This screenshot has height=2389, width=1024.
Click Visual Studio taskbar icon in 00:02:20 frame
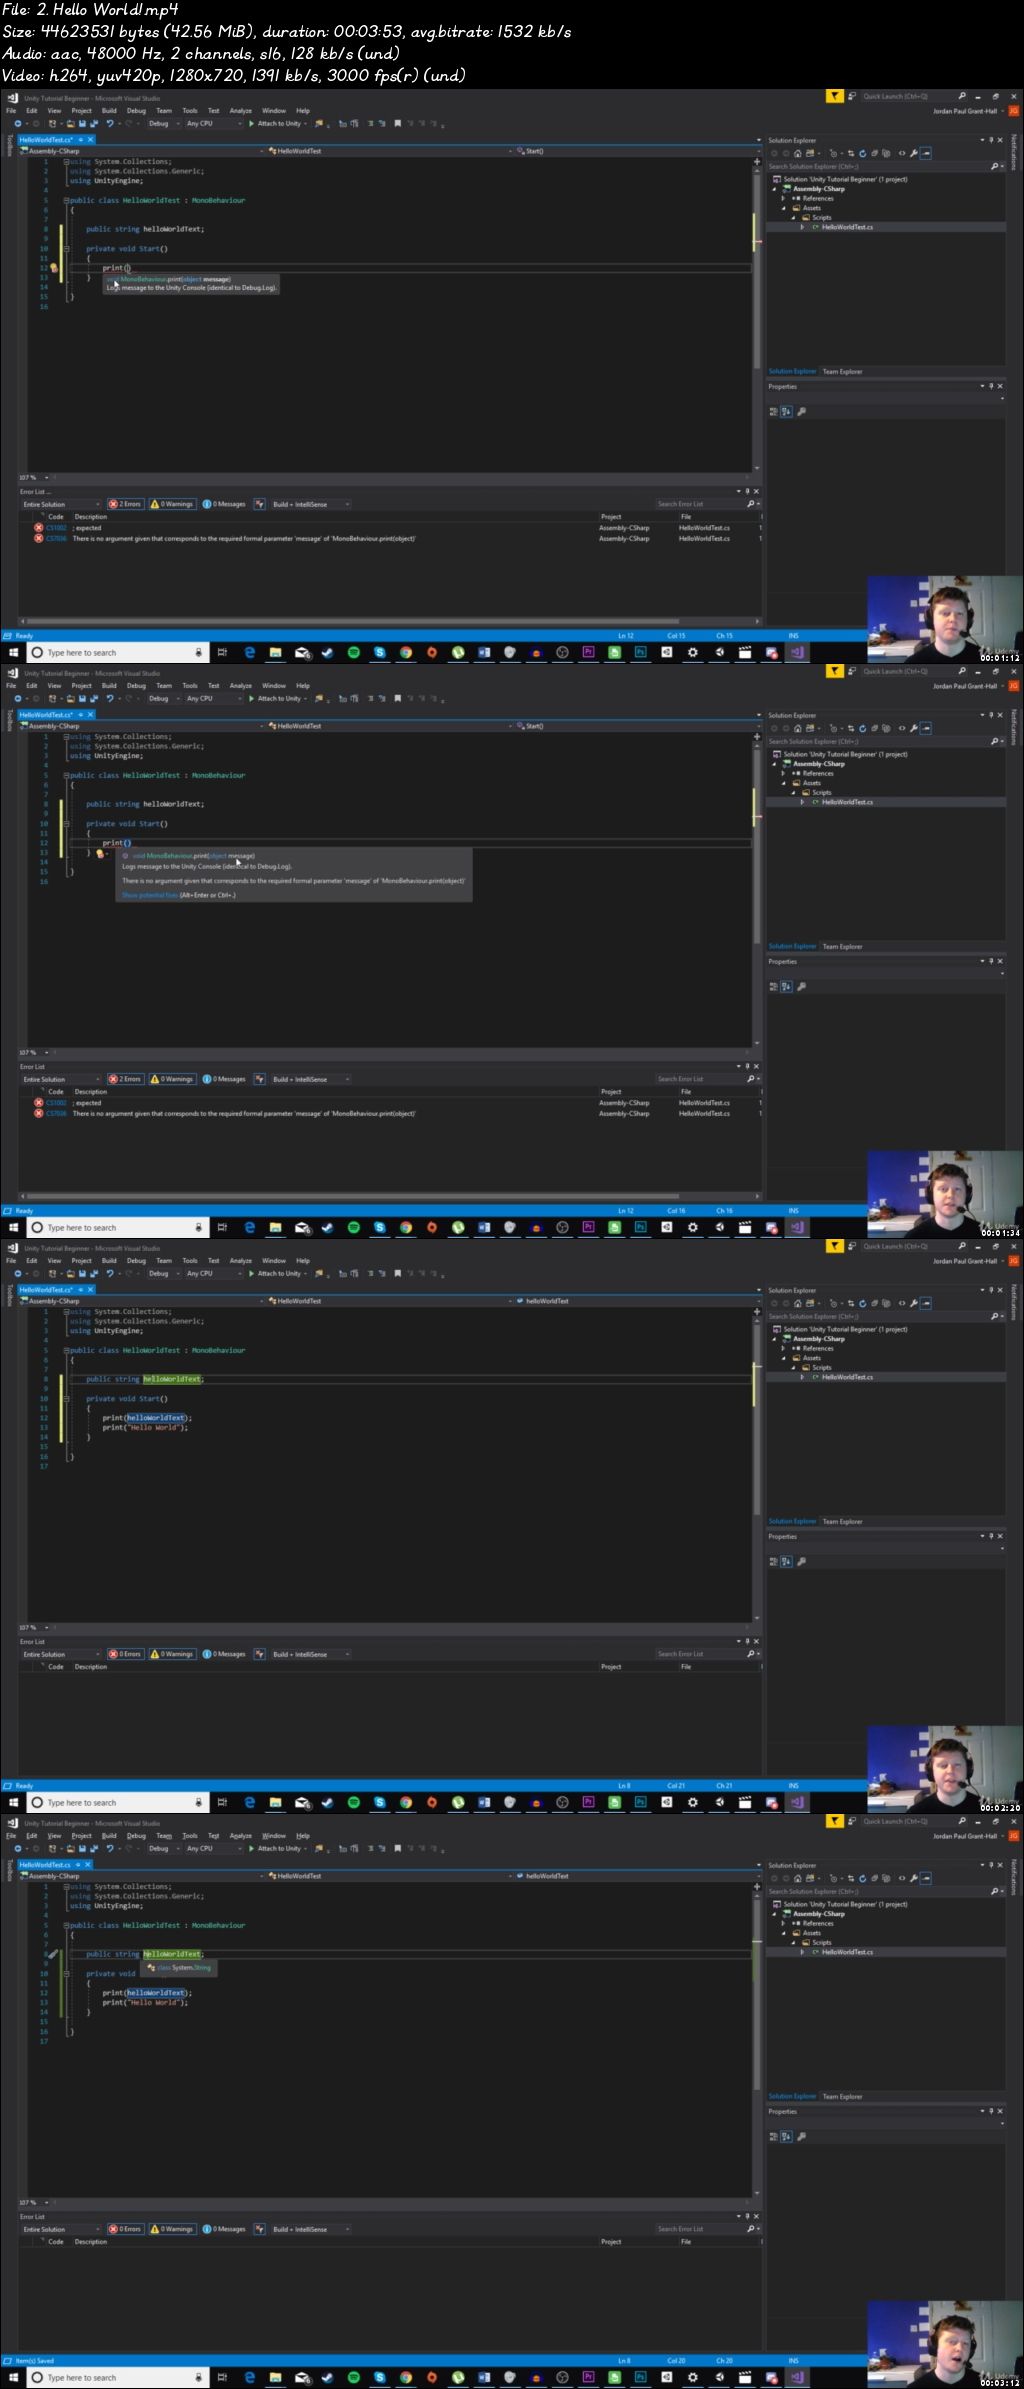(x=797, y=1802)
